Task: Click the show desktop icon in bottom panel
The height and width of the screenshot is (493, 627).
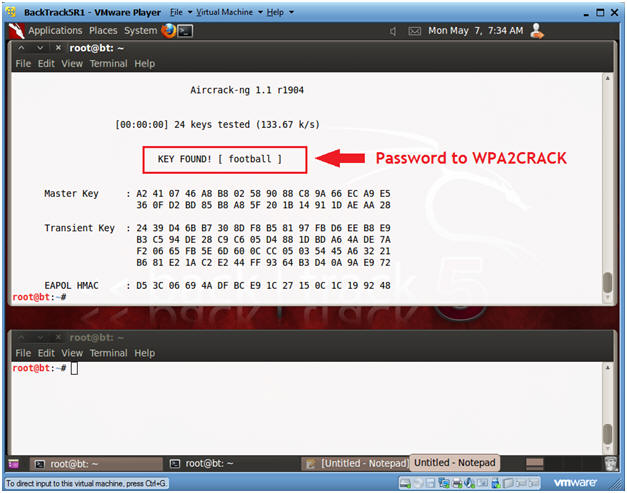Action: pos(14,464)
